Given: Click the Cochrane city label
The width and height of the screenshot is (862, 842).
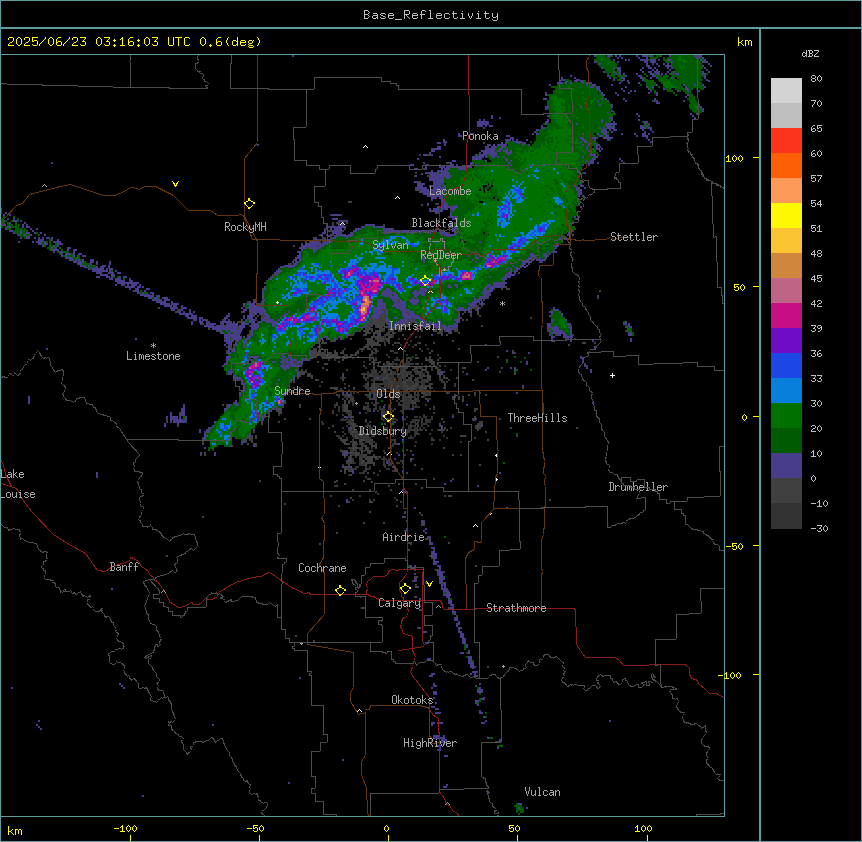Looking at the screenshot, I should pyautogui.click(x=322, y=568).
